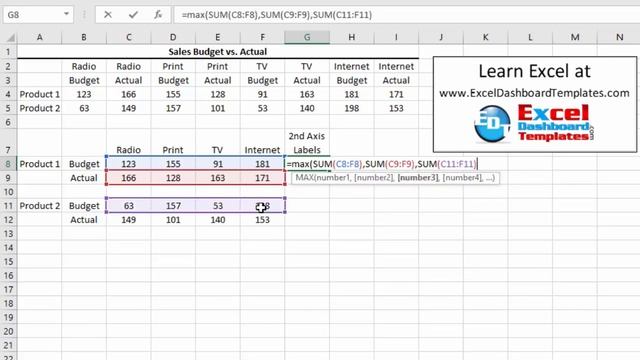Select column A header
This screenshot has width=640, height=360.
40,37
